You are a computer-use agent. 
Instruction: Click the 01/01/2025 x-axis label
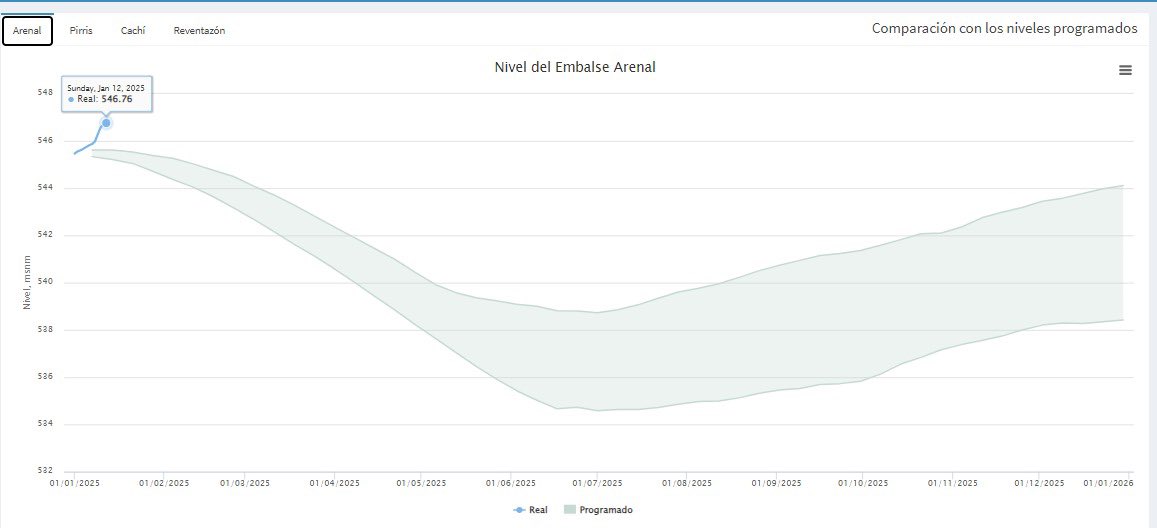tap(75, 483)
